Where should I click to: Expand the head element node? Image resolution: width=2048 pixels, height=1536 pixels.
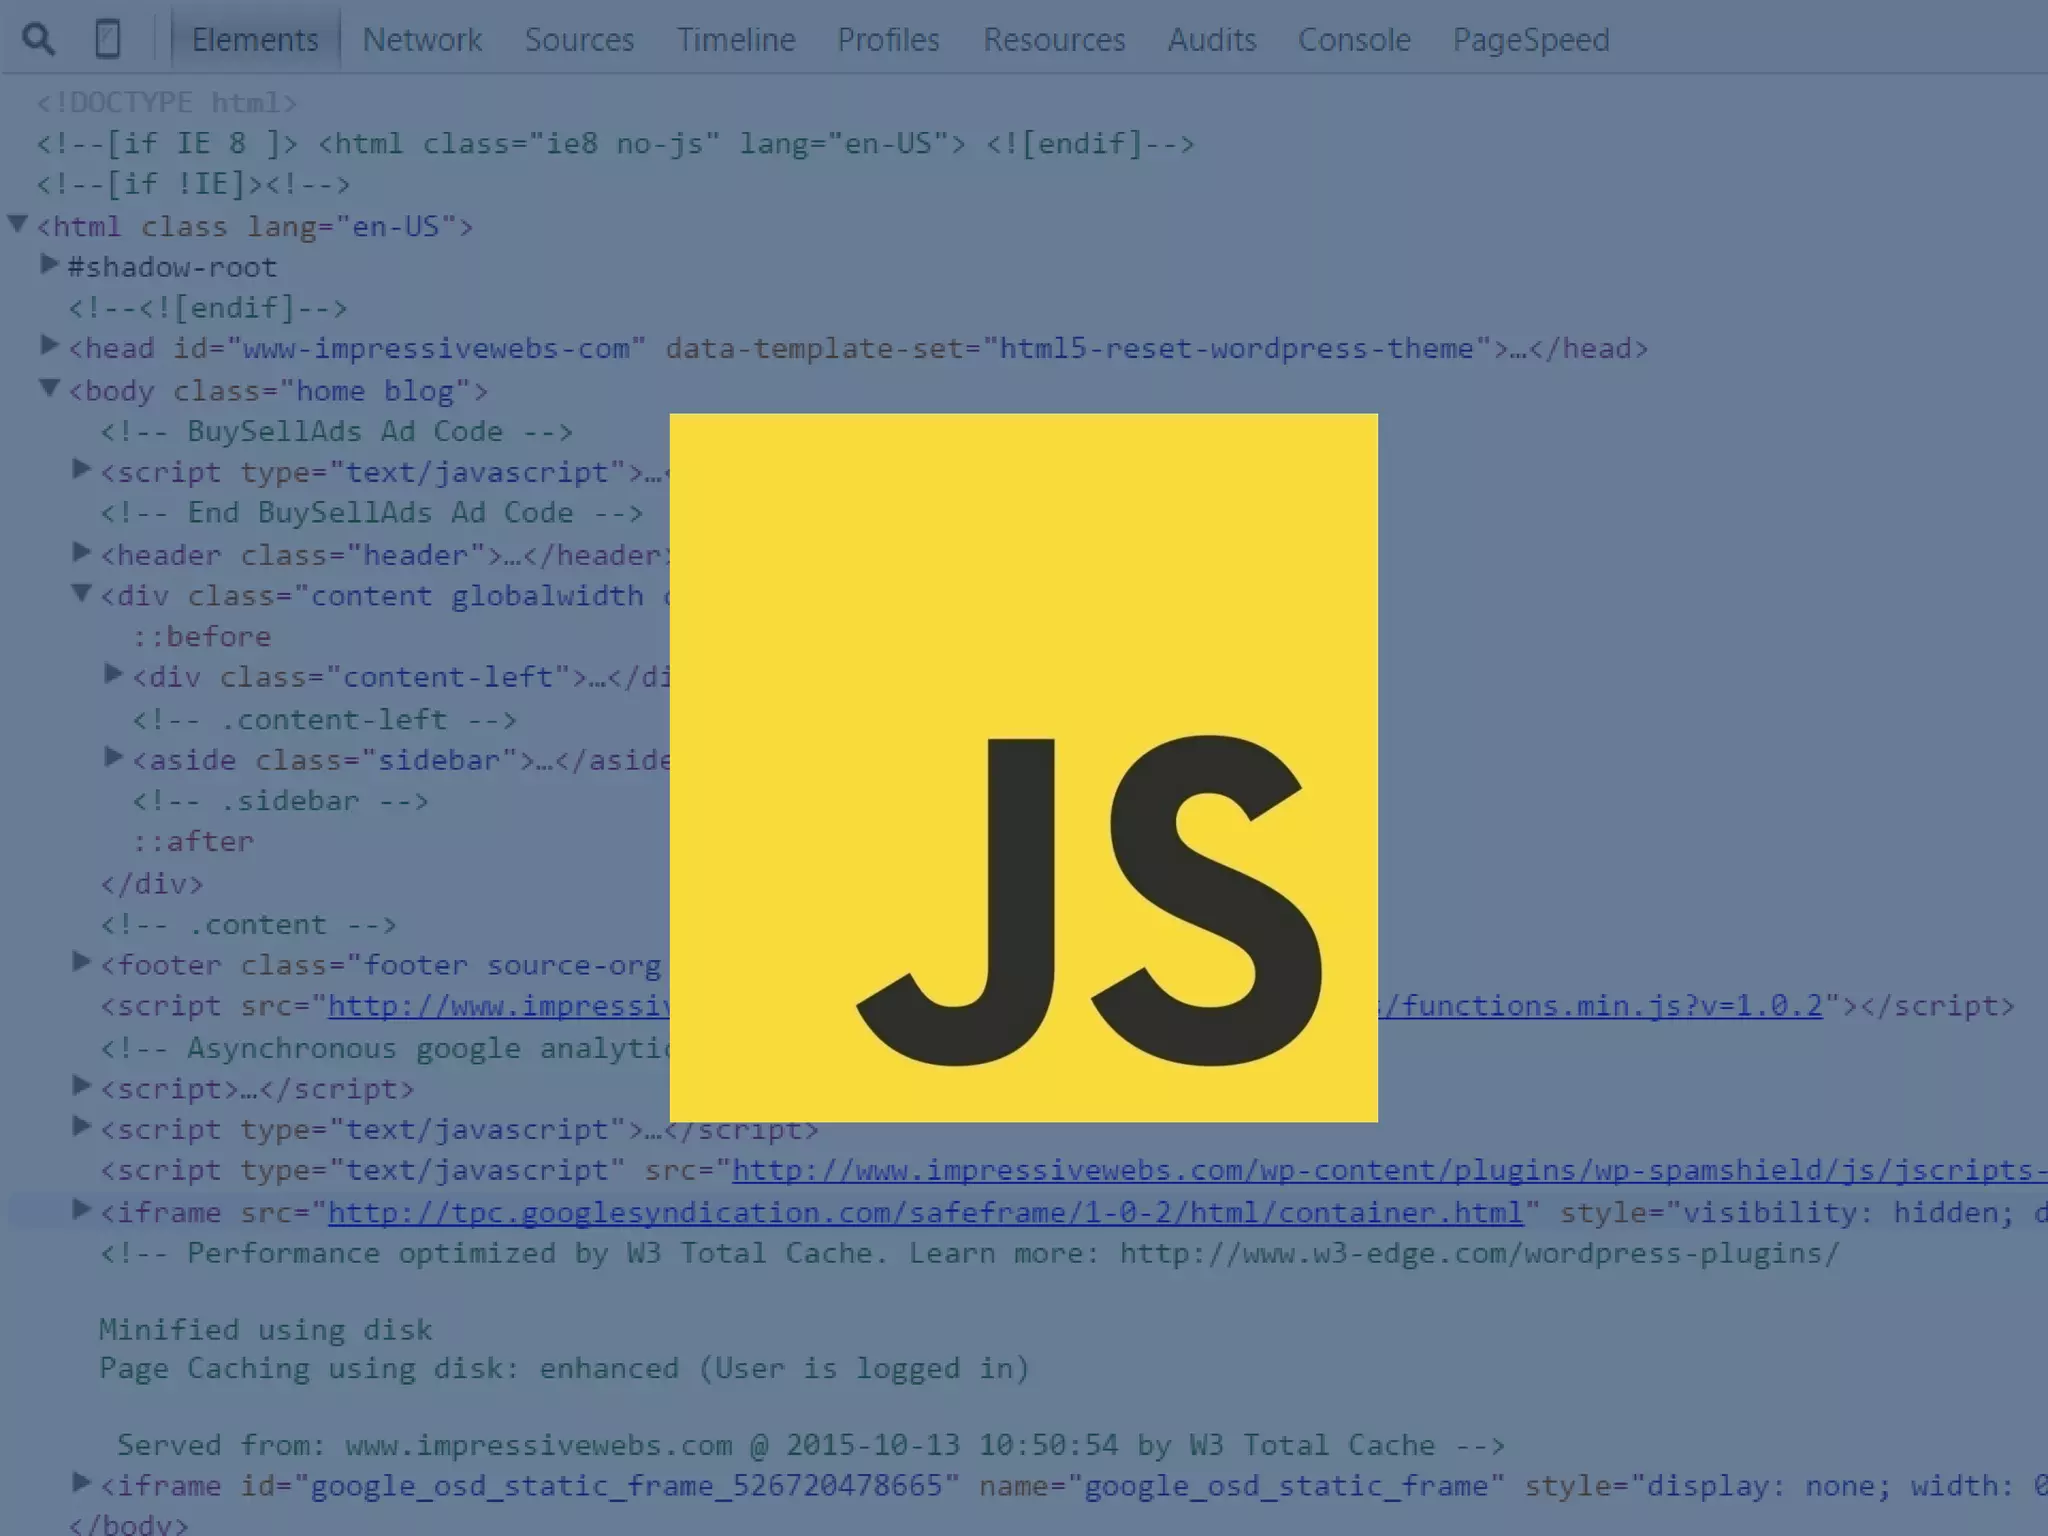(x=49, y=346)
